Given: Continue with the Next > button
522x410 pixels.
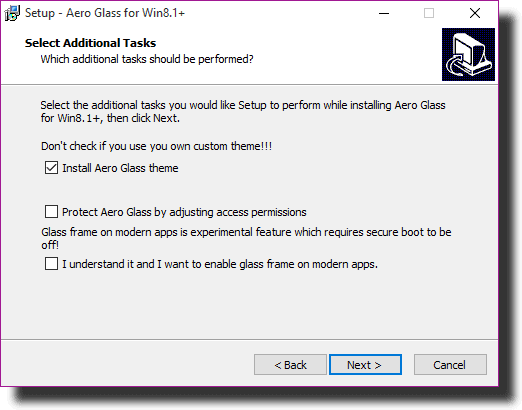Looking at the screenshot, I should click(x=365, y=365).
